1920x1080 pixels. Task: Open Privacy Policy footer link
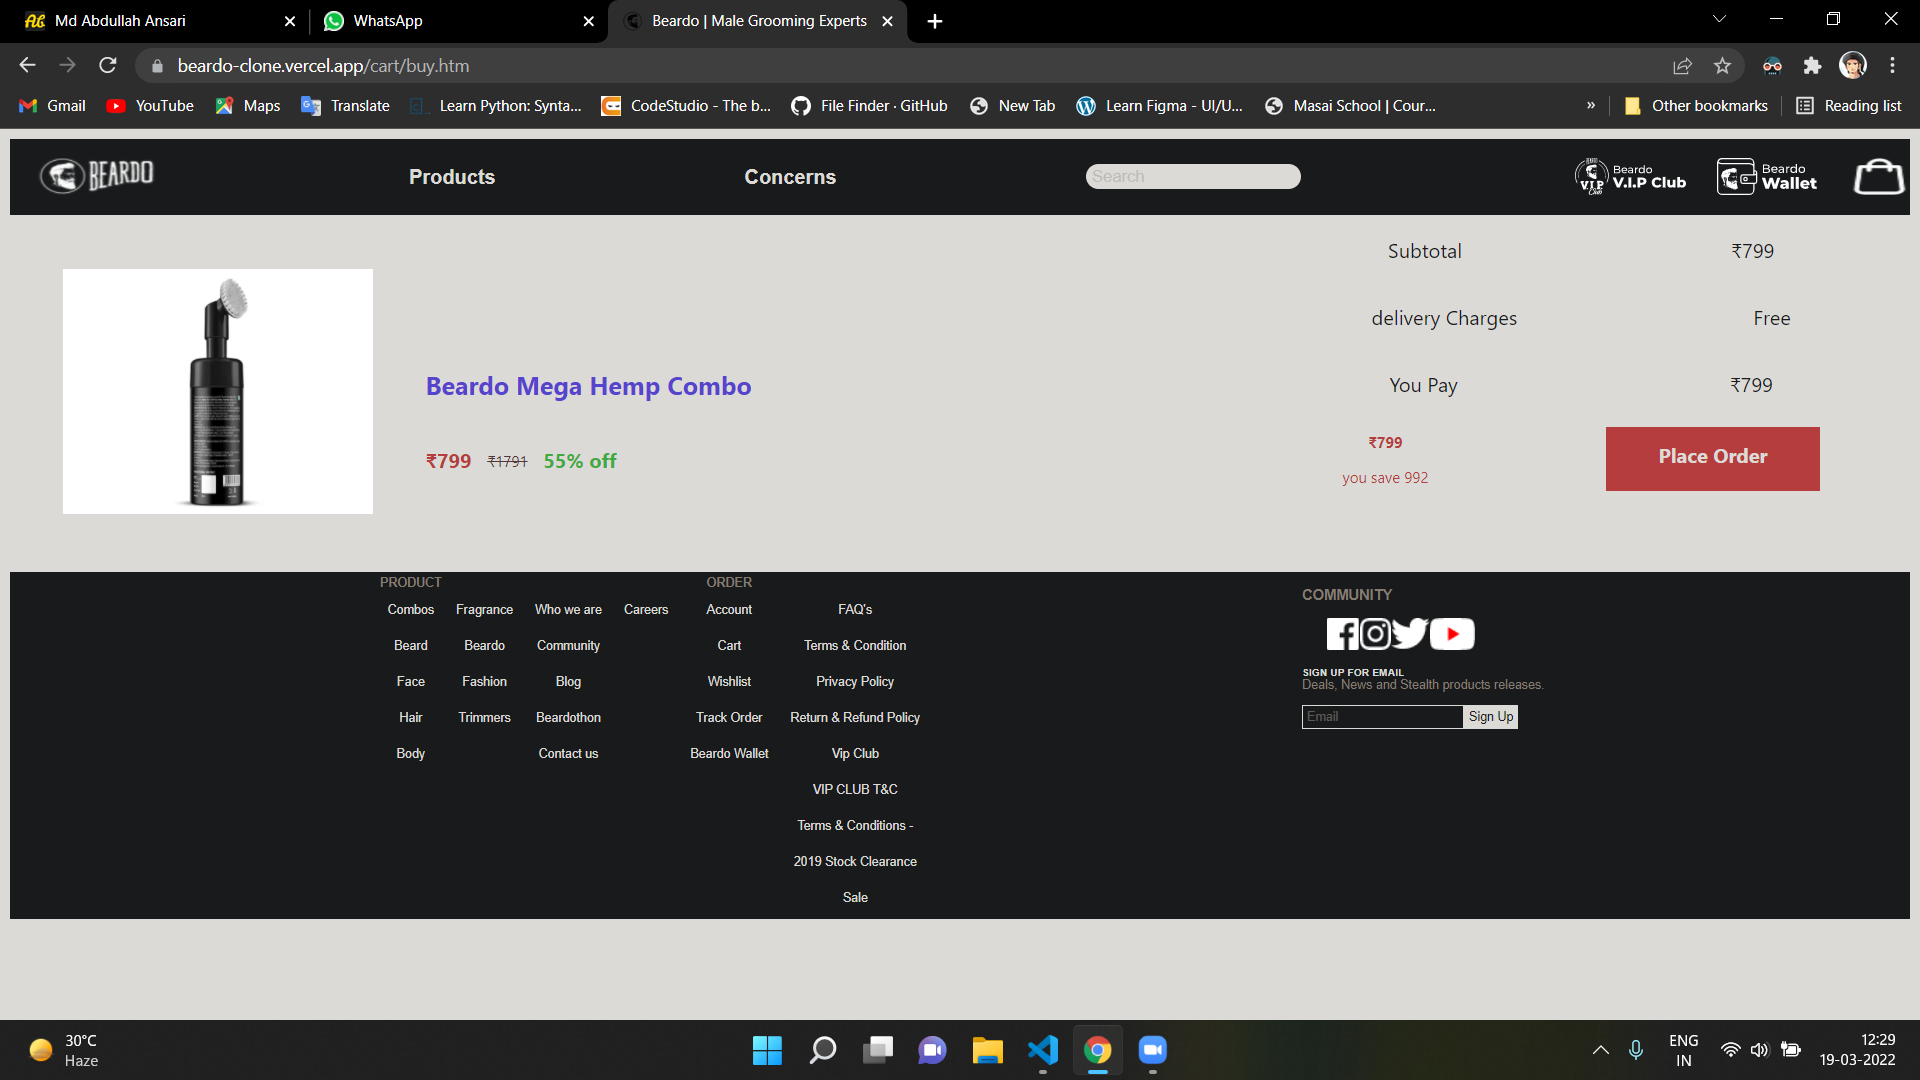tap(855, 682)
